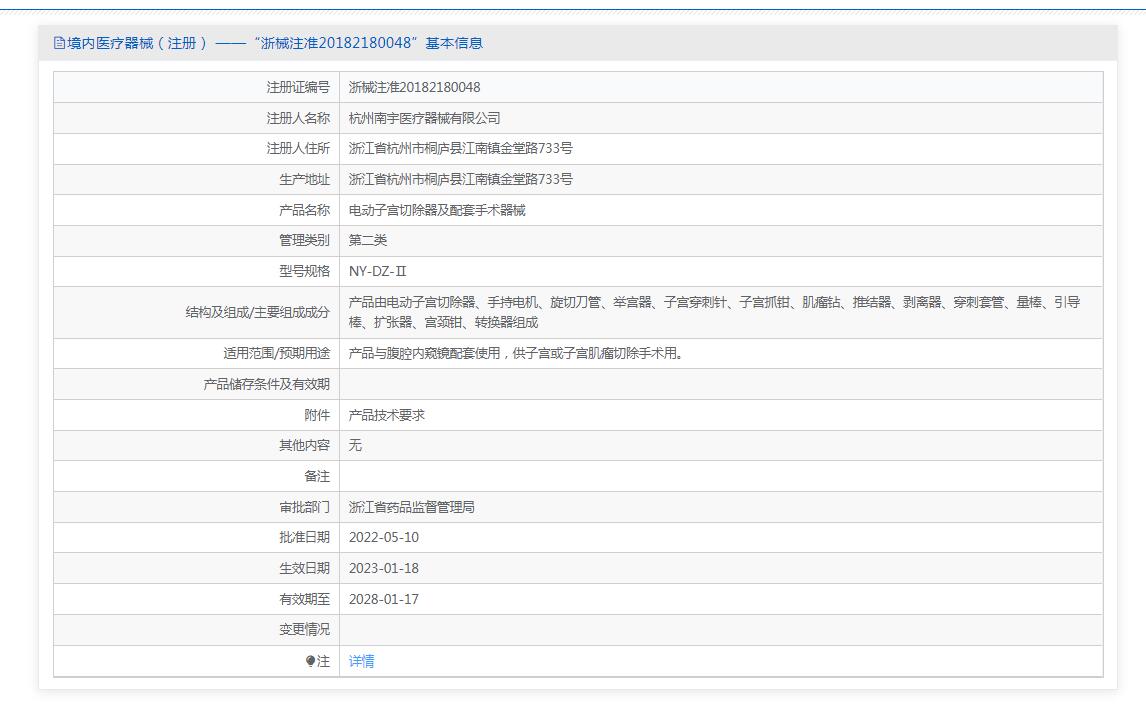Click the bulb icon beside 注 label
The image size is (1146, 711).
coord(311,661)
